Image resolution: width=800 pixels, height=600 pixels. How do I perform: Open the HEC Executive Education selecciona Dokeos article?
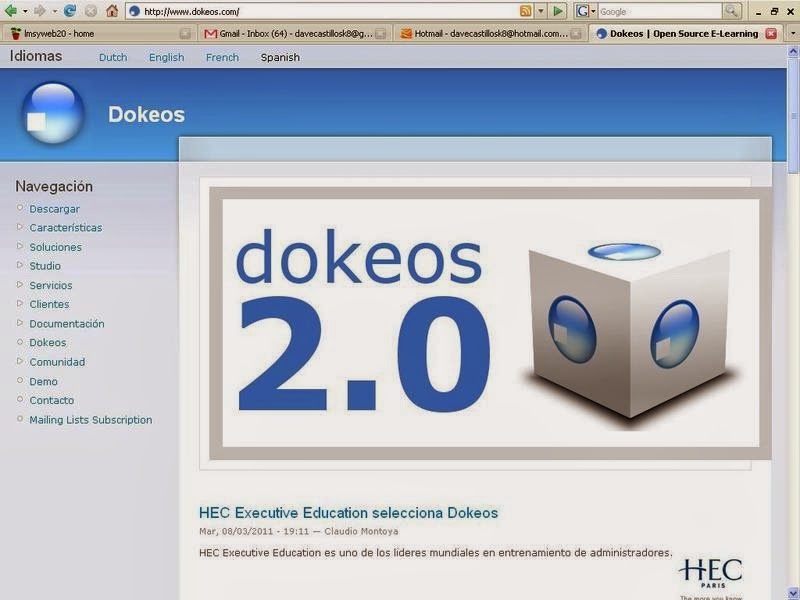(x=348, y=513)
